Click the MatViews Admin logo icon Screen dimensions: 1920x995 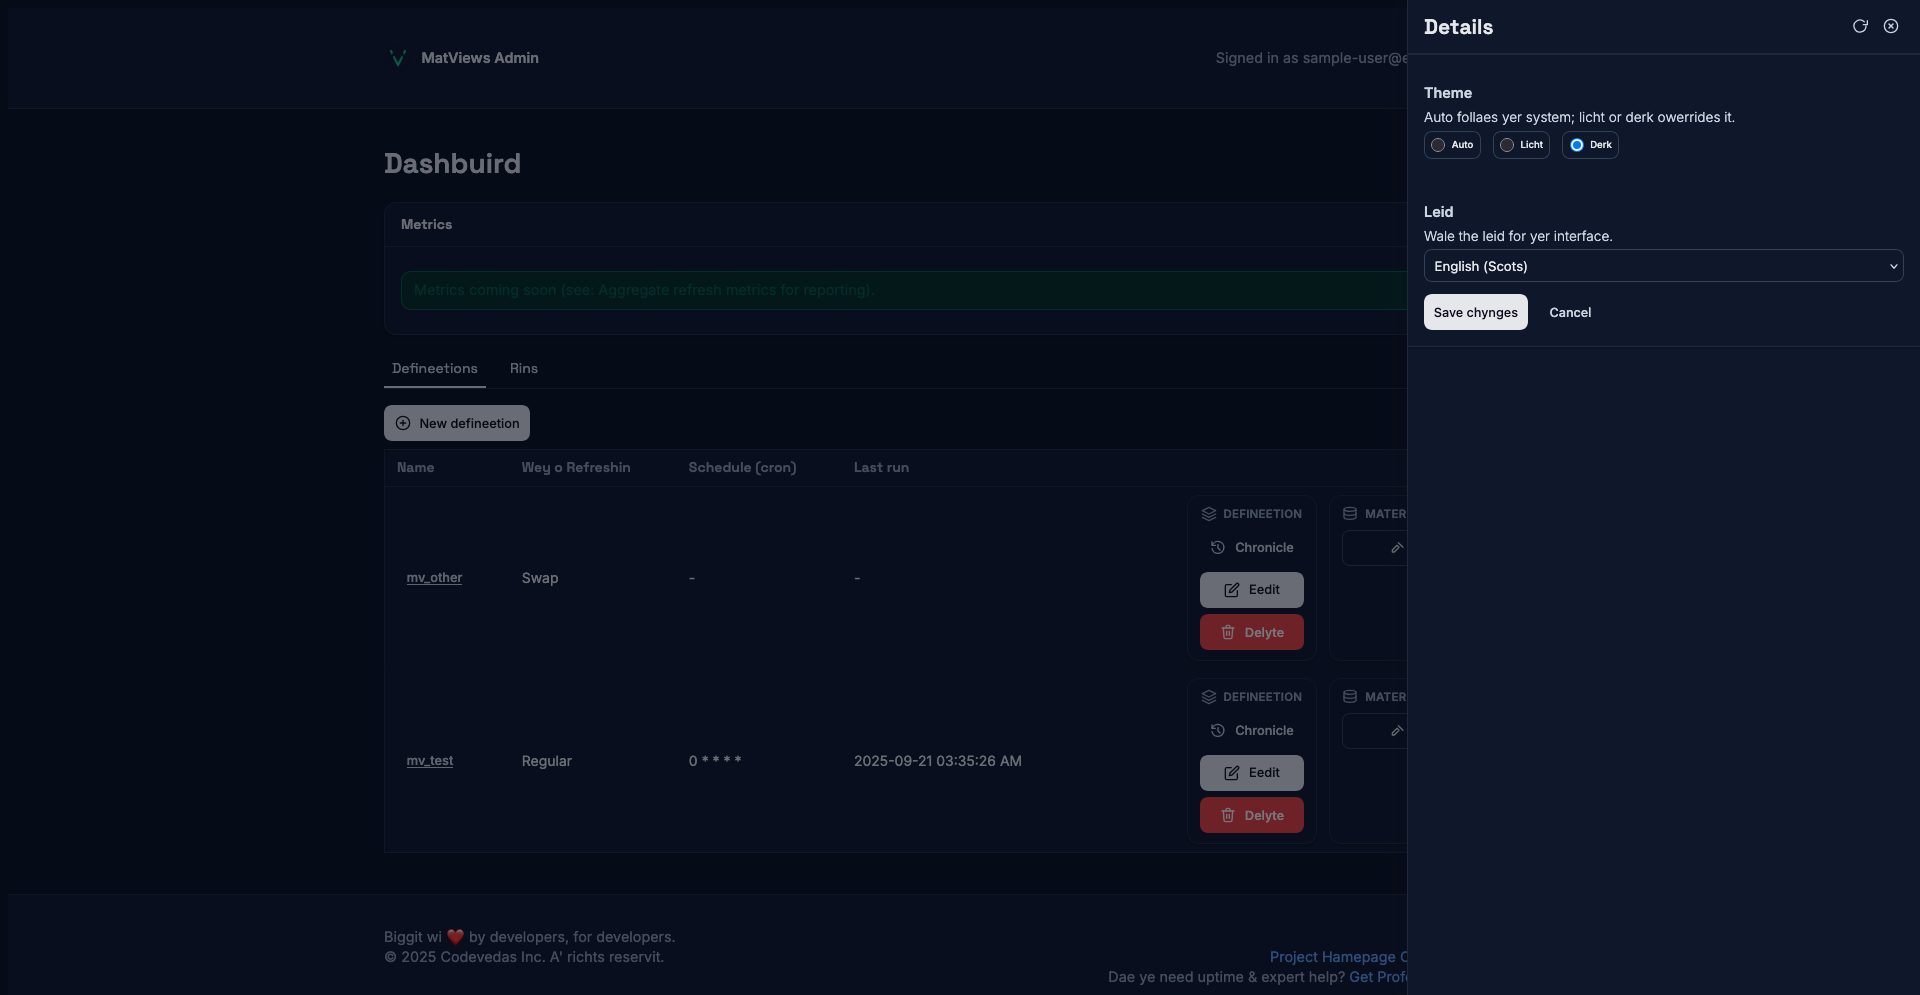pyautogui.click(x=397, y=58)
